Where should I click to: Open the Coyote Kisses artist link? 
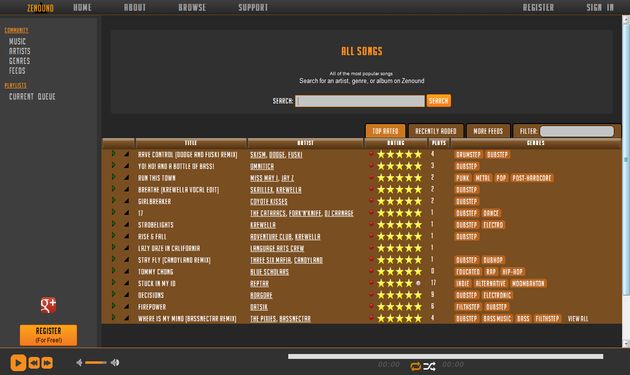(x=269, y=201)
